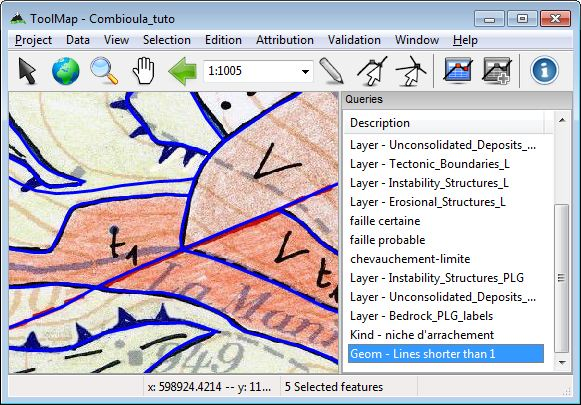Select query Kind - niche d'arrachement
This screenshot has width=581, height=405.
pos(446,335)
